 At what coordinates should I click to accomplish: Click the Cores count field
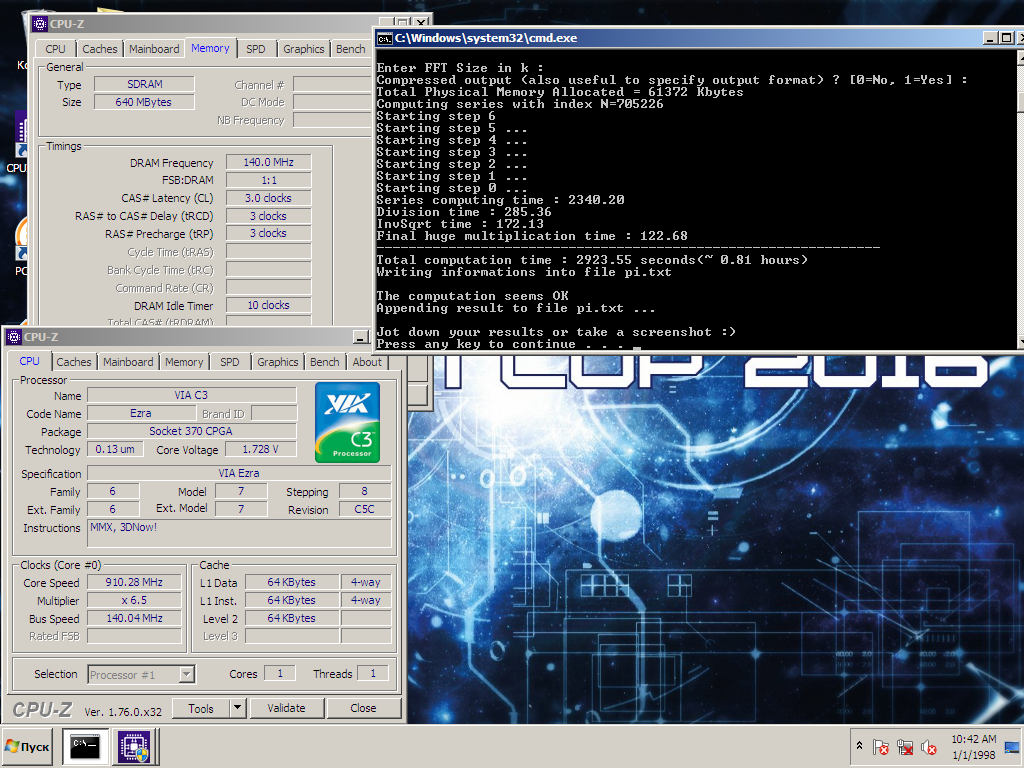[x=280, y=673]
